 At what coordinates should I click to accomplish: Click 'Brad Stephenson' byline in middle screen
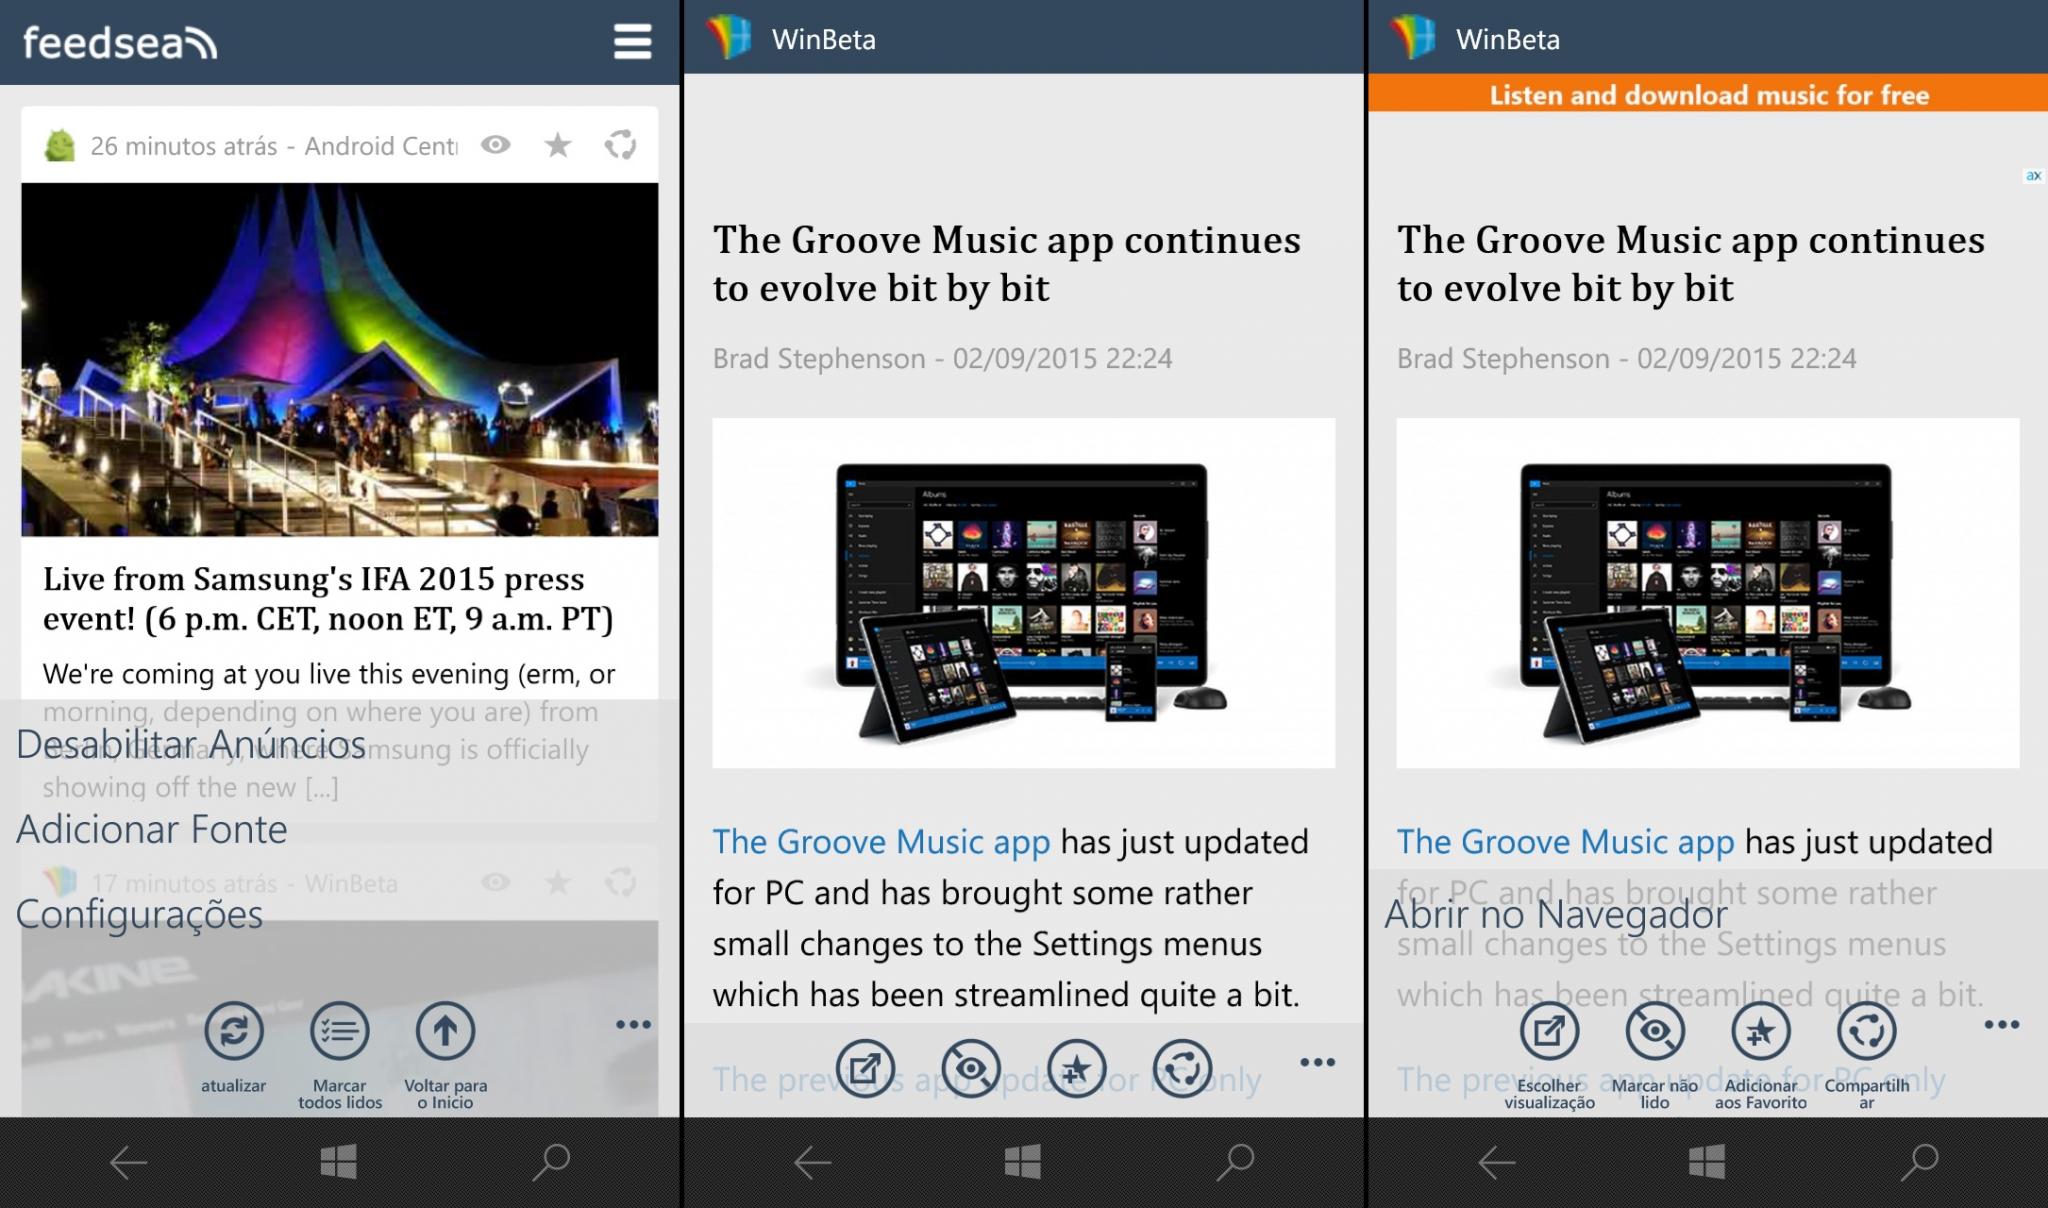click(x=819, y=358)
